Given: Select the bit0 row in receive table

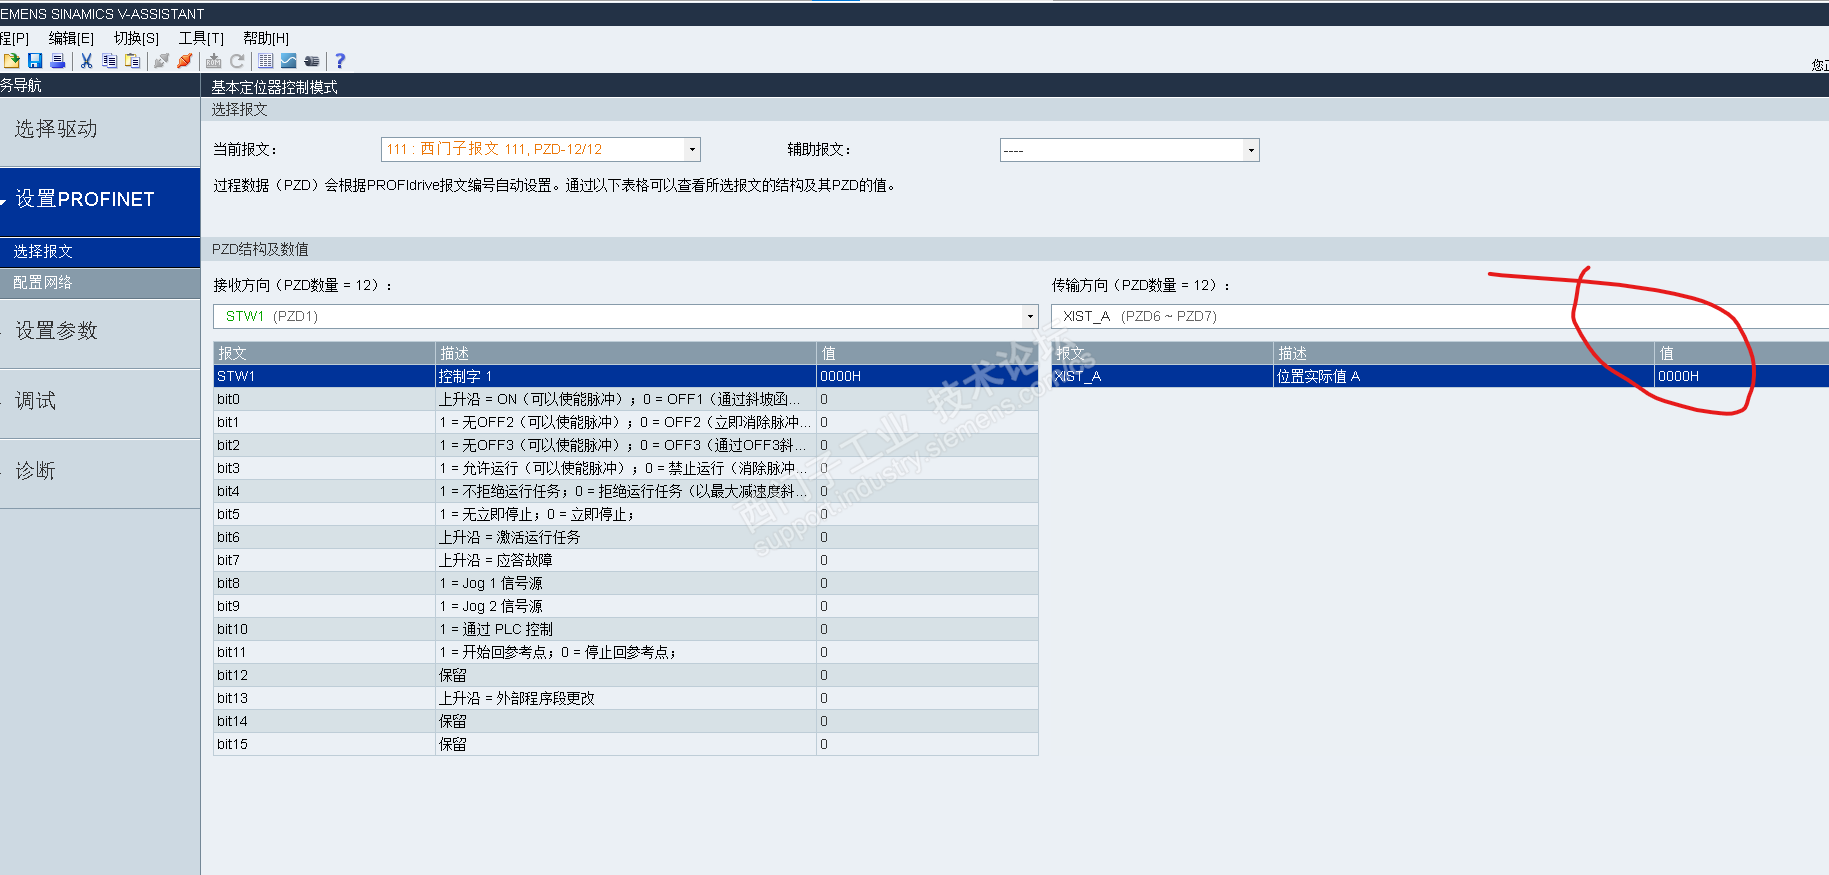Looking at the screenshot, I should tap(626, 399).
